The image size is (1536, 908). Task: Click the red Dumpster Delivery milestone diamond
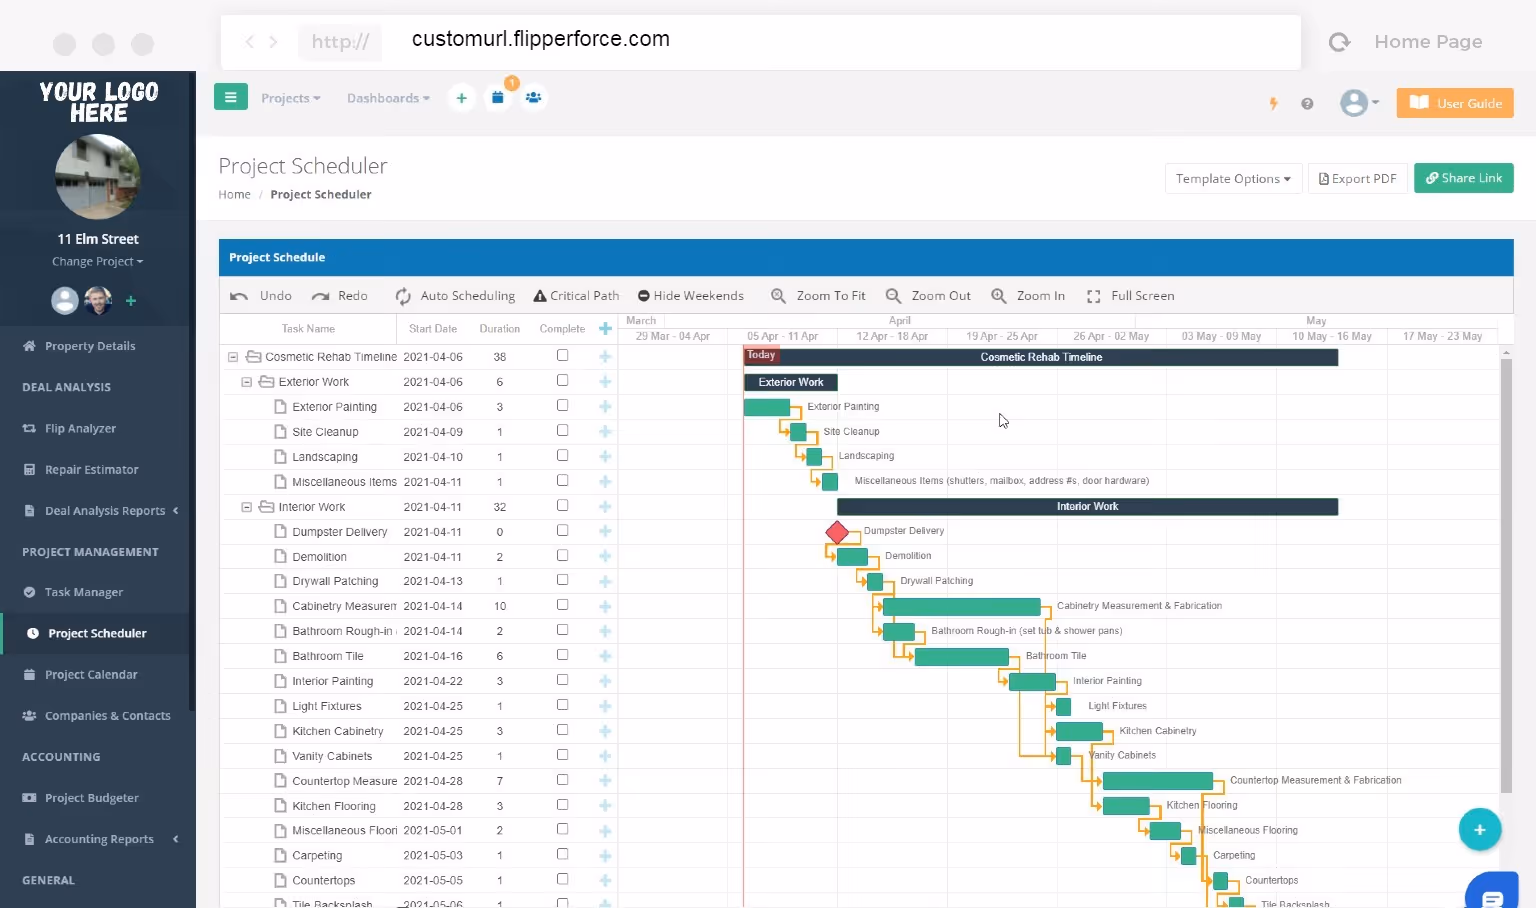click(x=838, y=532)
